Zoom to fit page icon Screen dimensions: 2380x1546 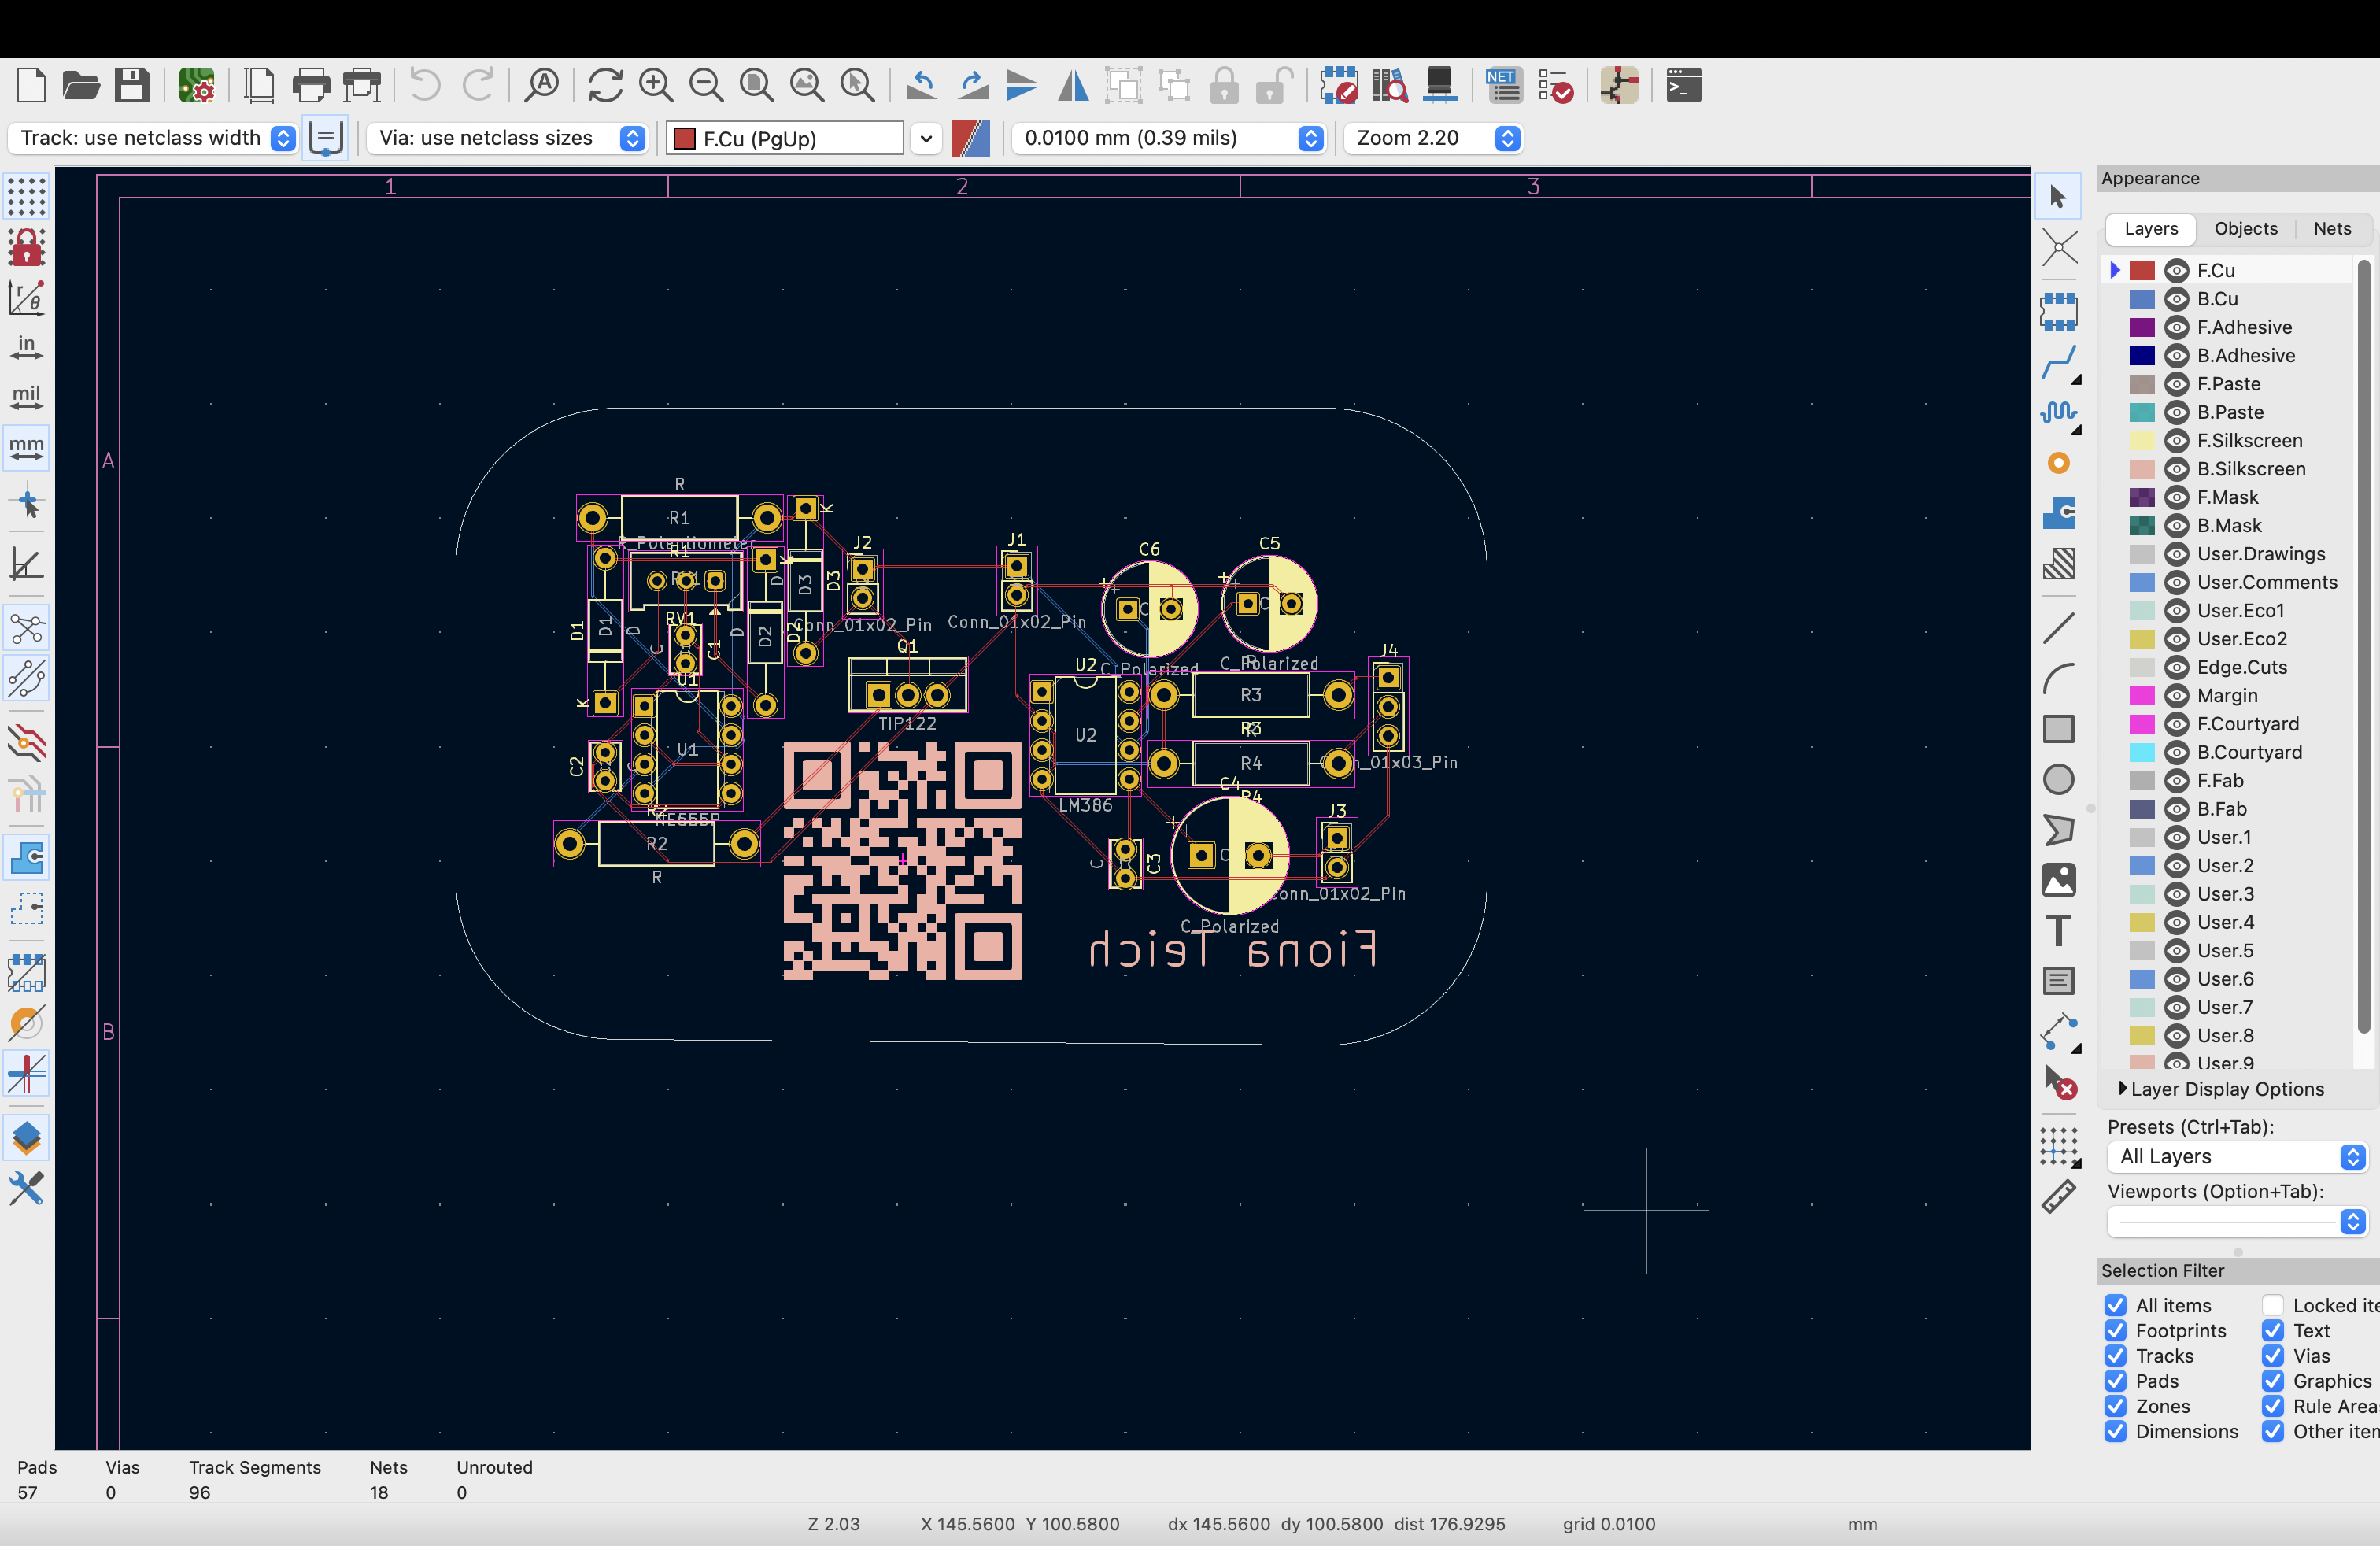tap(756, 86)
